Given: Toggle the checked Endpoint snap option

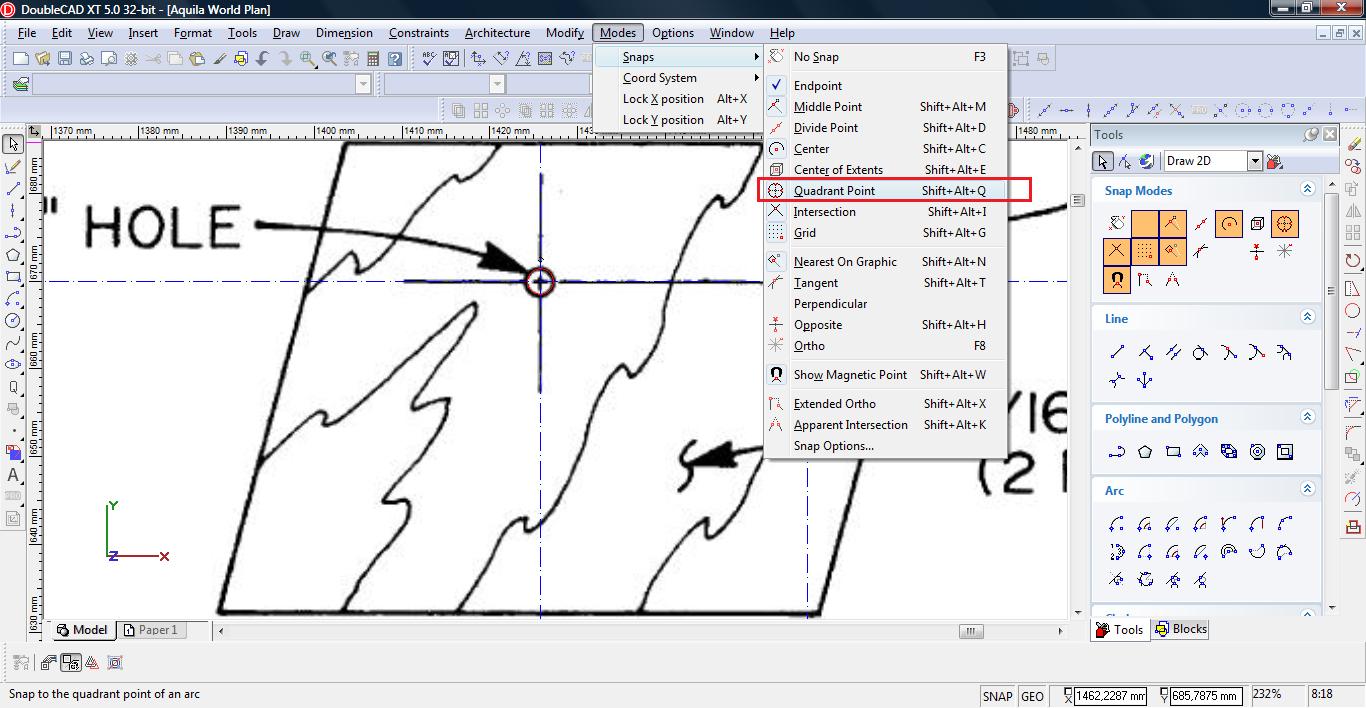Looking at the screenshot, I should tap(818, 86).
